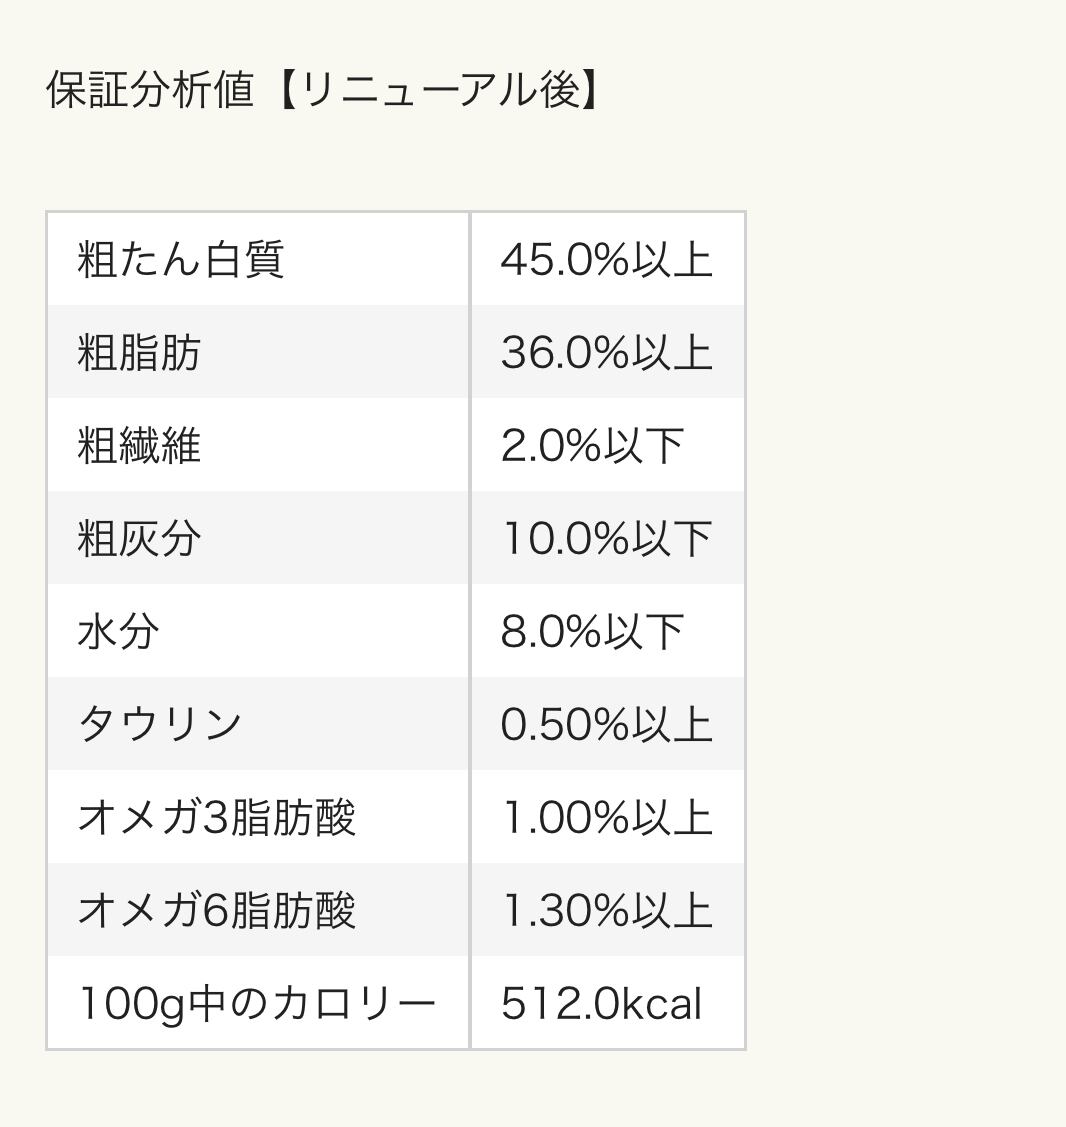The height and width of the screenshot is (1127, 1066).
Task: Click the 【リニューアル後】 bracketed label
Action: (436, 90)
